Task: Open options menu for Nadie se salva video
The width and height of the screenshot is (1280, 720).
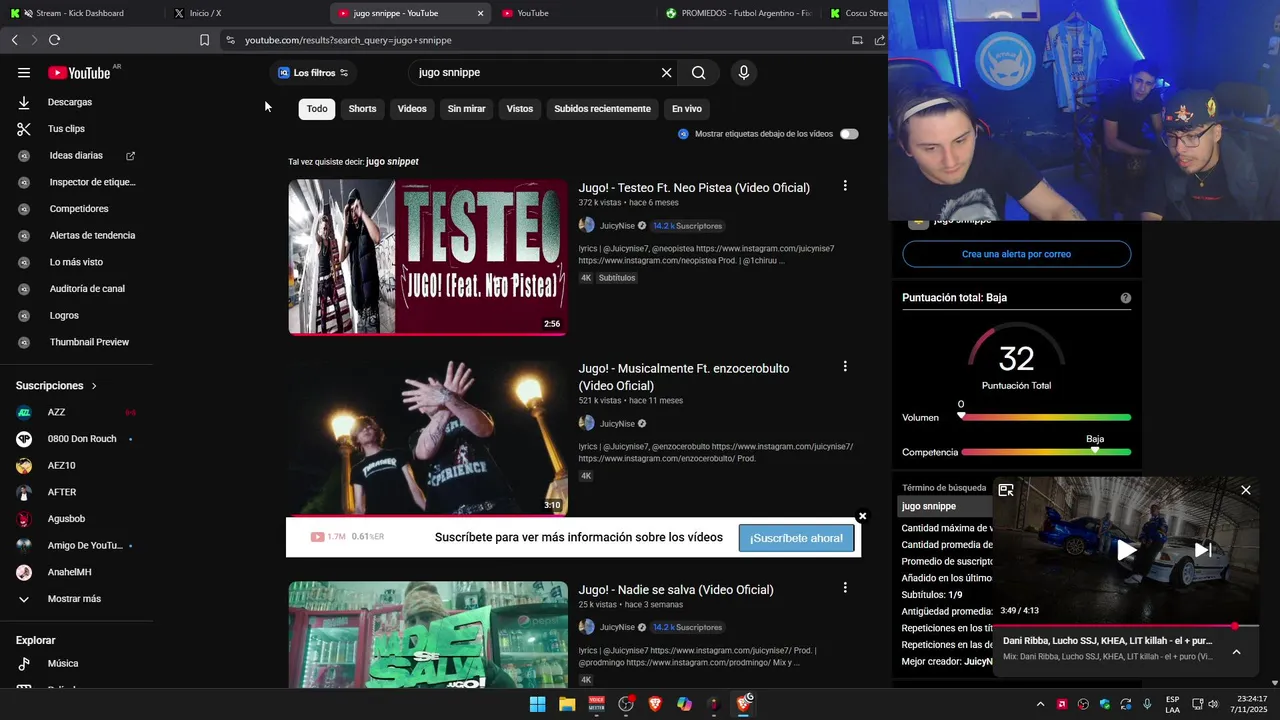Action: 845,588
